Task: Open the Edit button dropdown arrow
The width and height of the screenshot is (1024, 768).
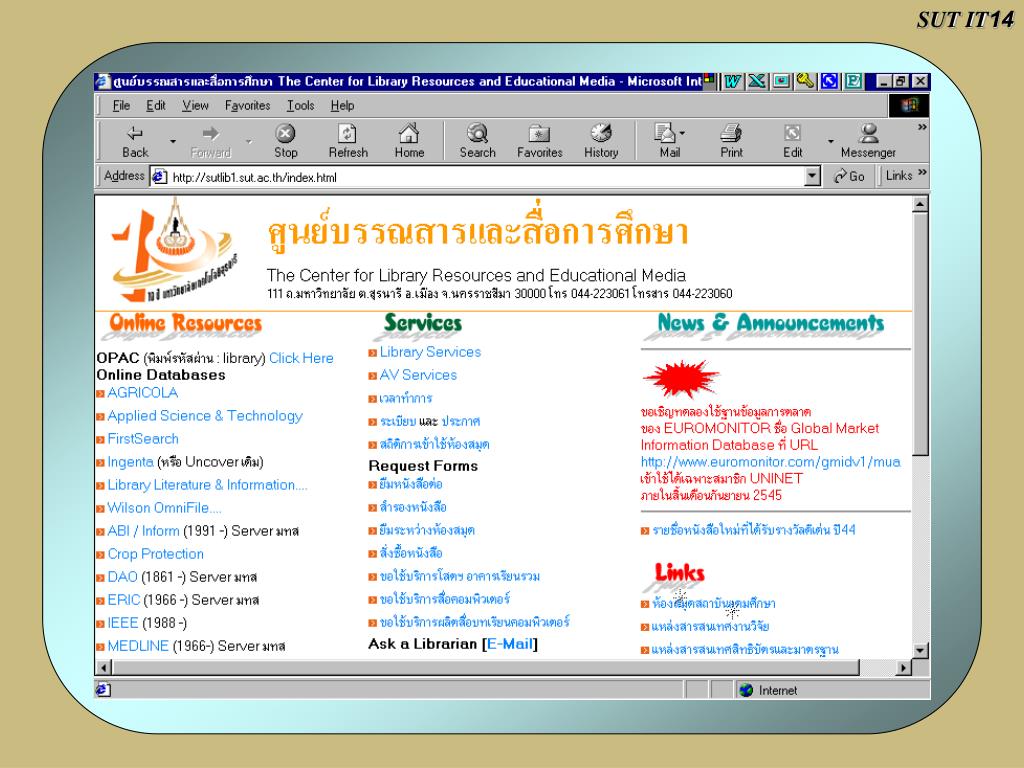Action: click(831, 141)
